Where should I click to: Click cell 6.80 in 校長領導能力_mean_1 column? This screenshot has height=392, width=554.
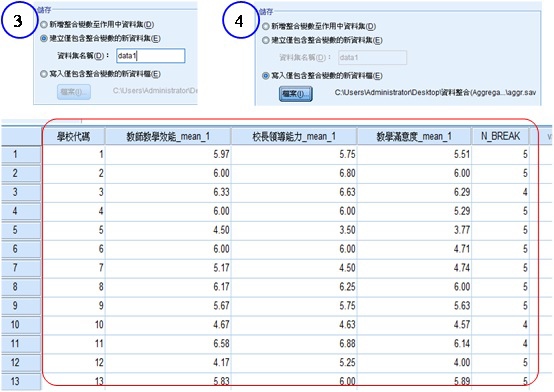(294, 173)
